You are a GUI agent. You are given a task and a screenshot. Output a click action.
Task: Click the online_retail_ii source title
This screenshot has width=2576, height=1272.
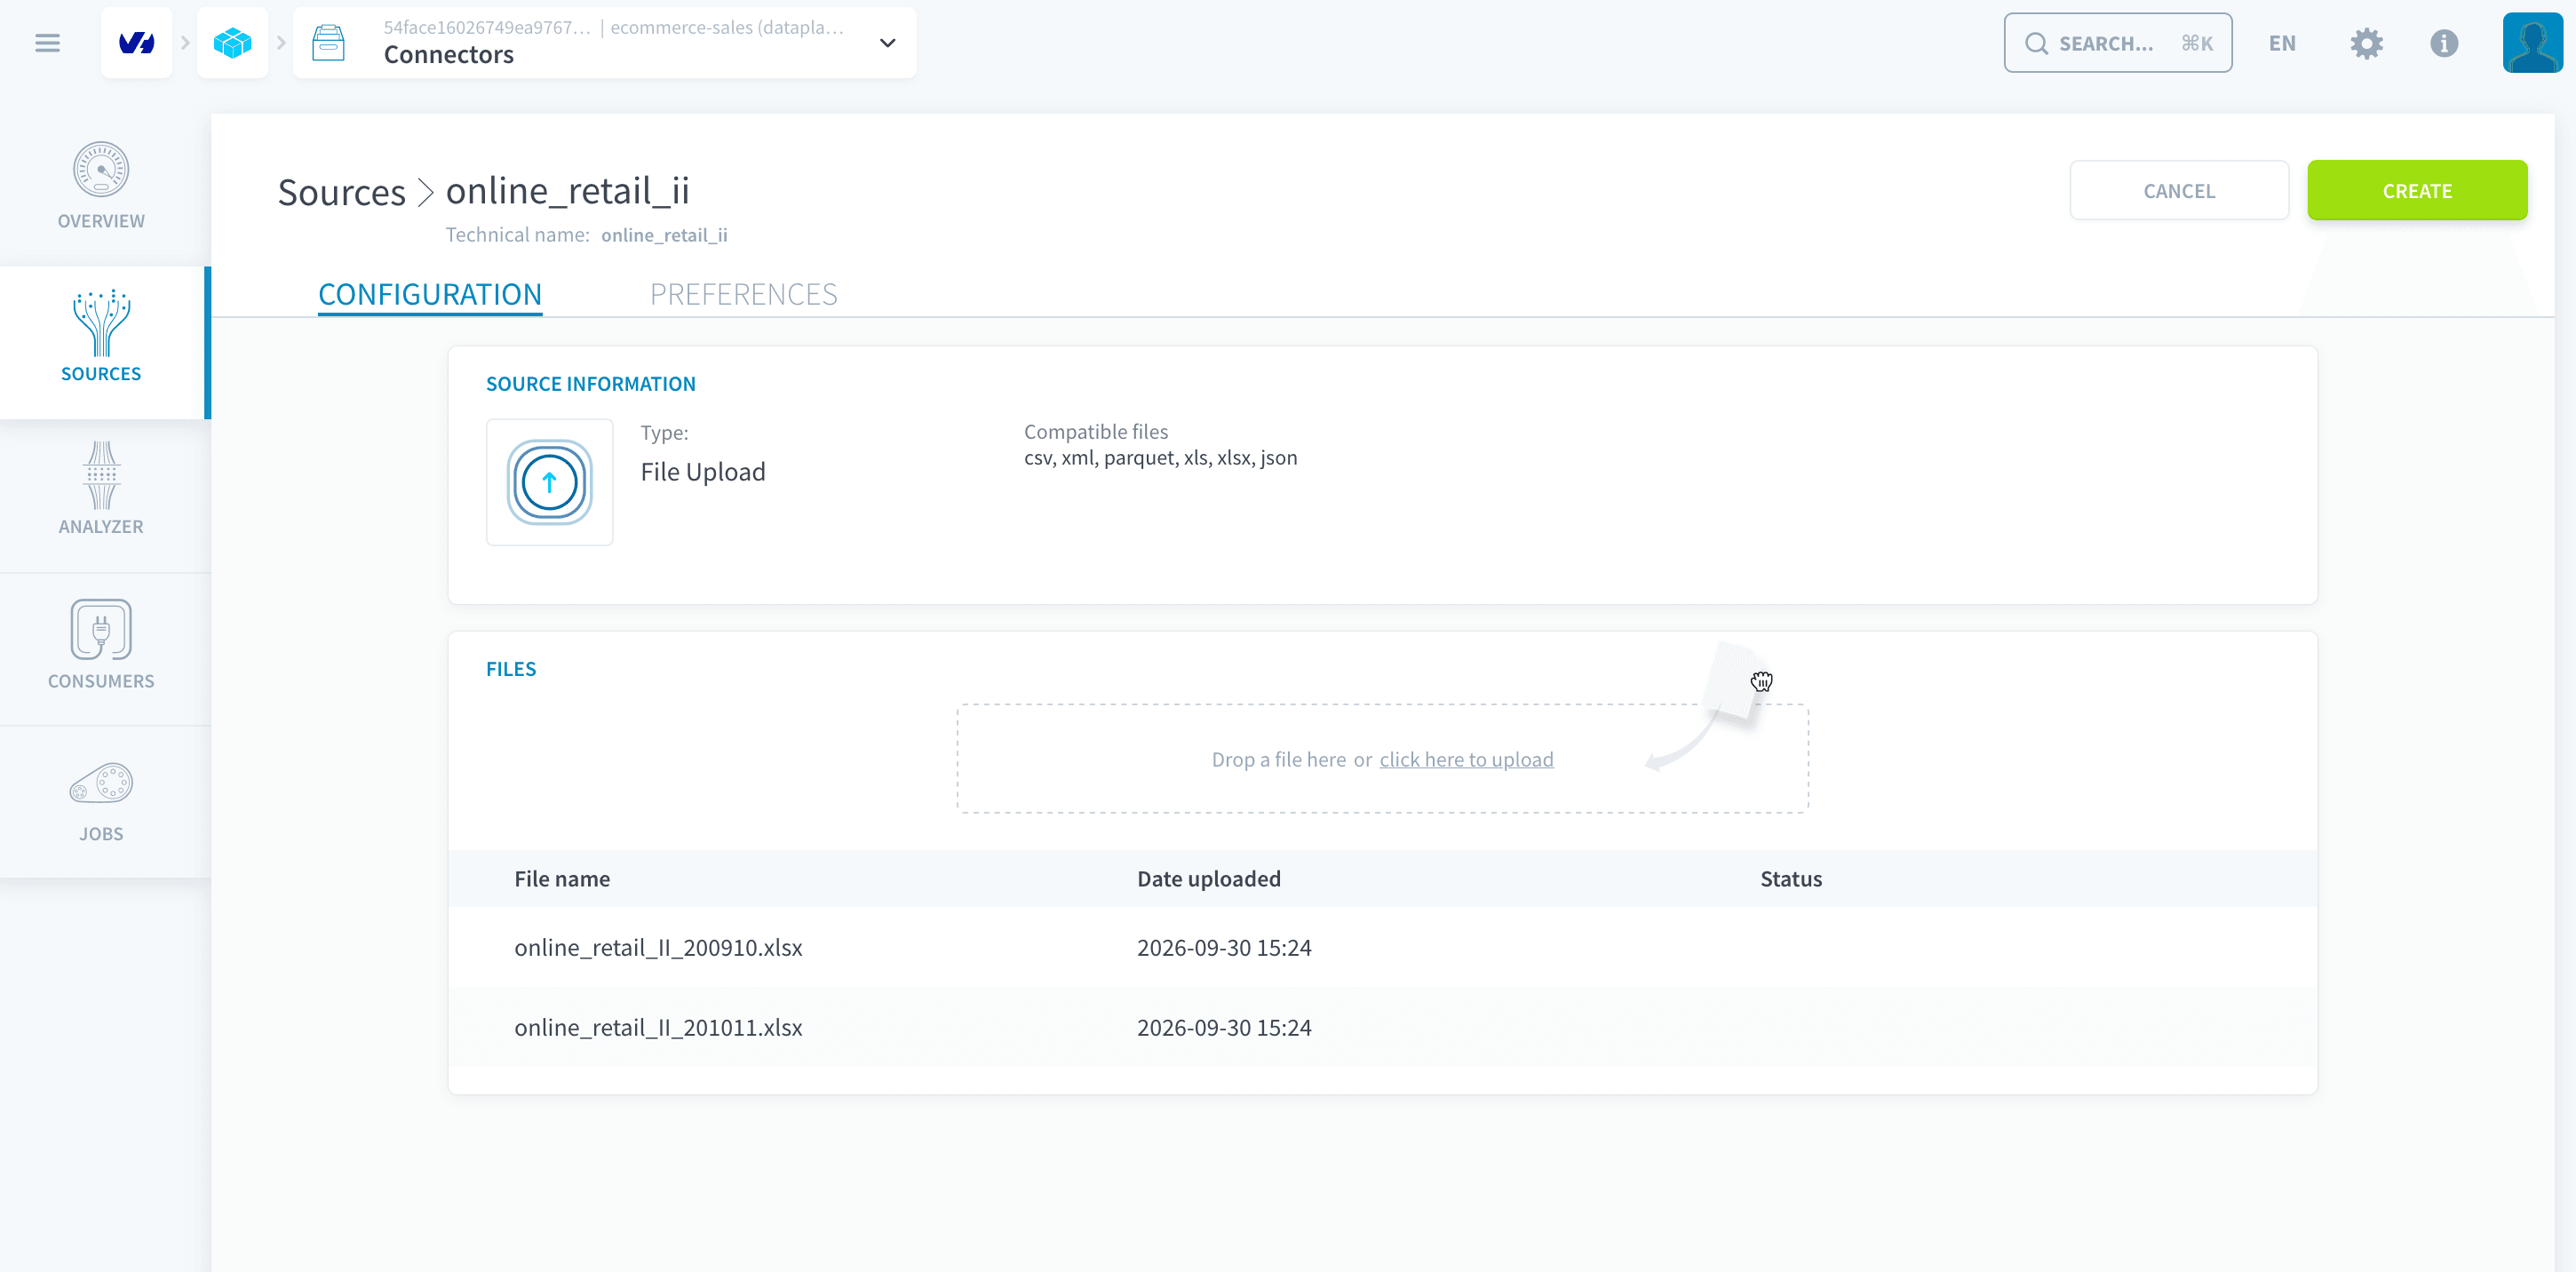pyautogui.click(x=567, y=190)
